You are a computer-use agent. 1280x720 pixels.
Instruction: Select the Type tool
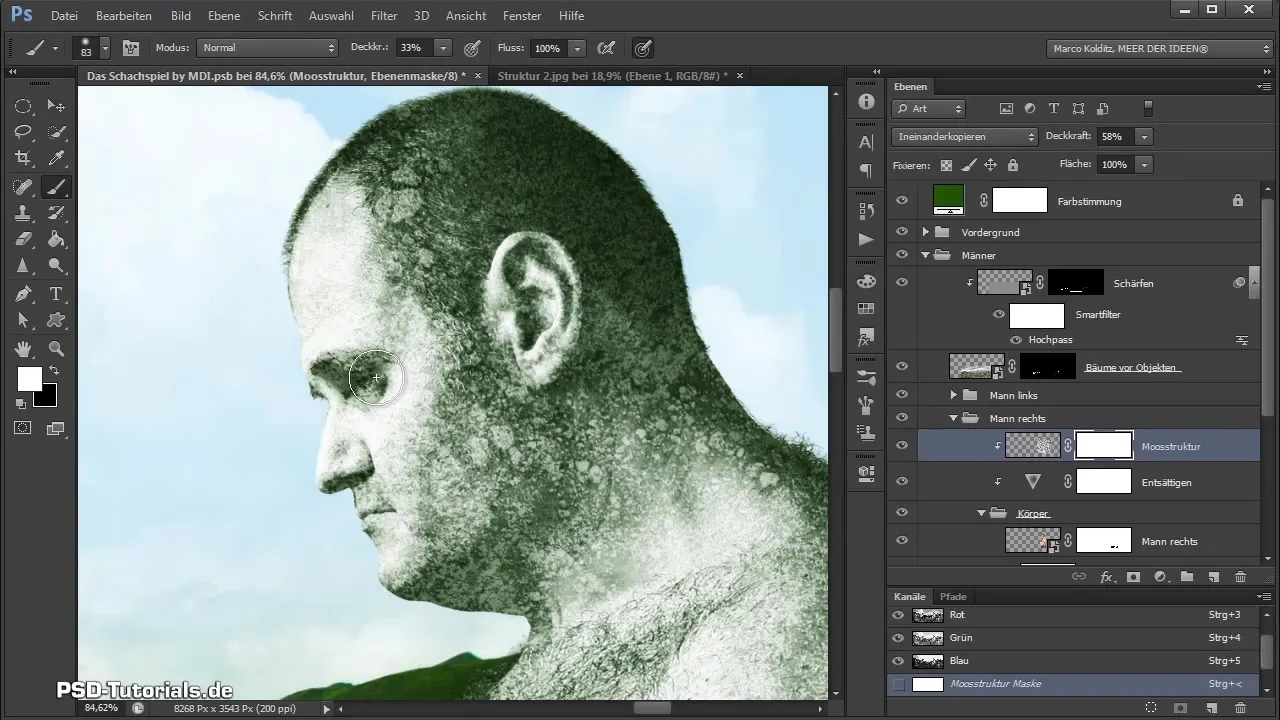coord(57,294)
